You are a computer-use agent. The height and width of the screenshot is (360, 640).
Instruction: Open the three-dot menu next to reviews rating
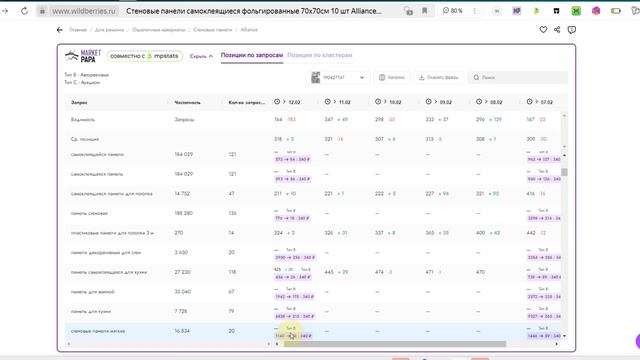pyautogui.click(x=474, y=11)
